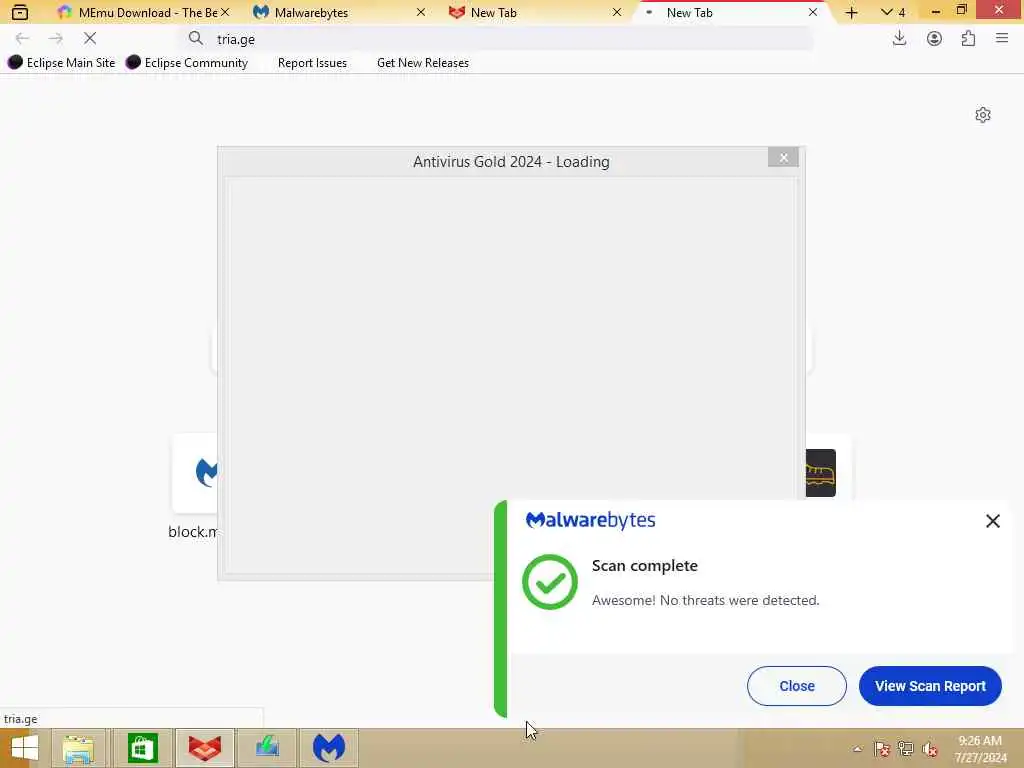Open Eclipse Main Site bookmark
The image size is (1024, 768).
pos(61,63)
